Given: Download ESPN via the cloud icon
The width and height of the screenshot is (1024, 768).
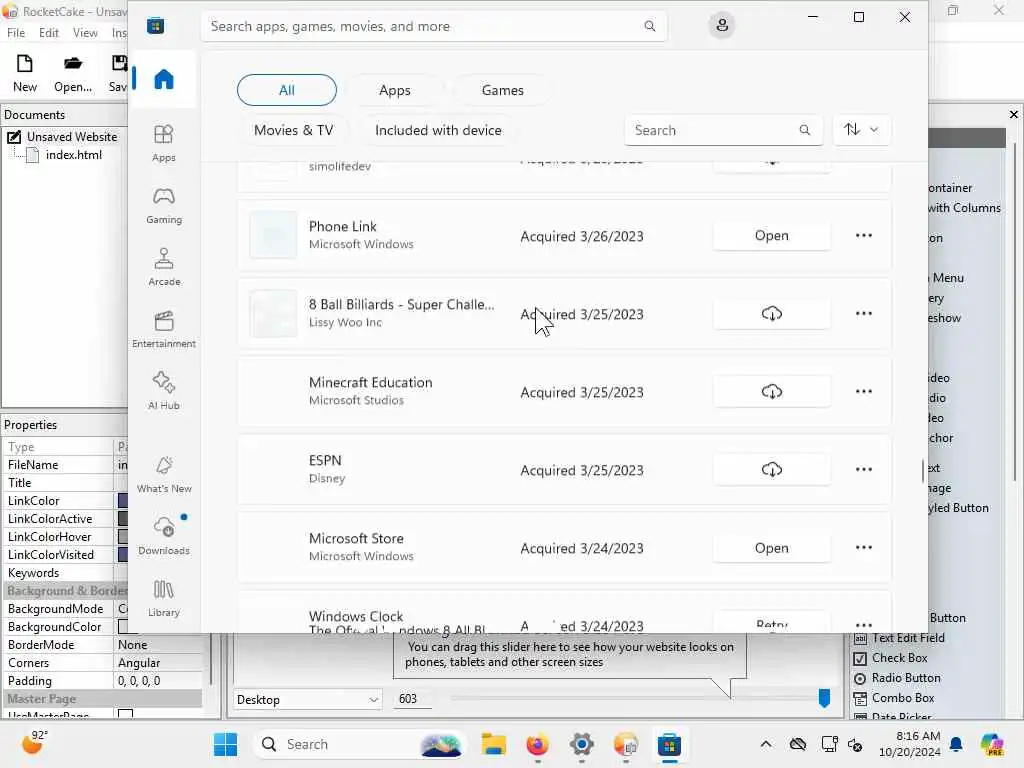Looking at the screenshot, I should tap(772, 470).
